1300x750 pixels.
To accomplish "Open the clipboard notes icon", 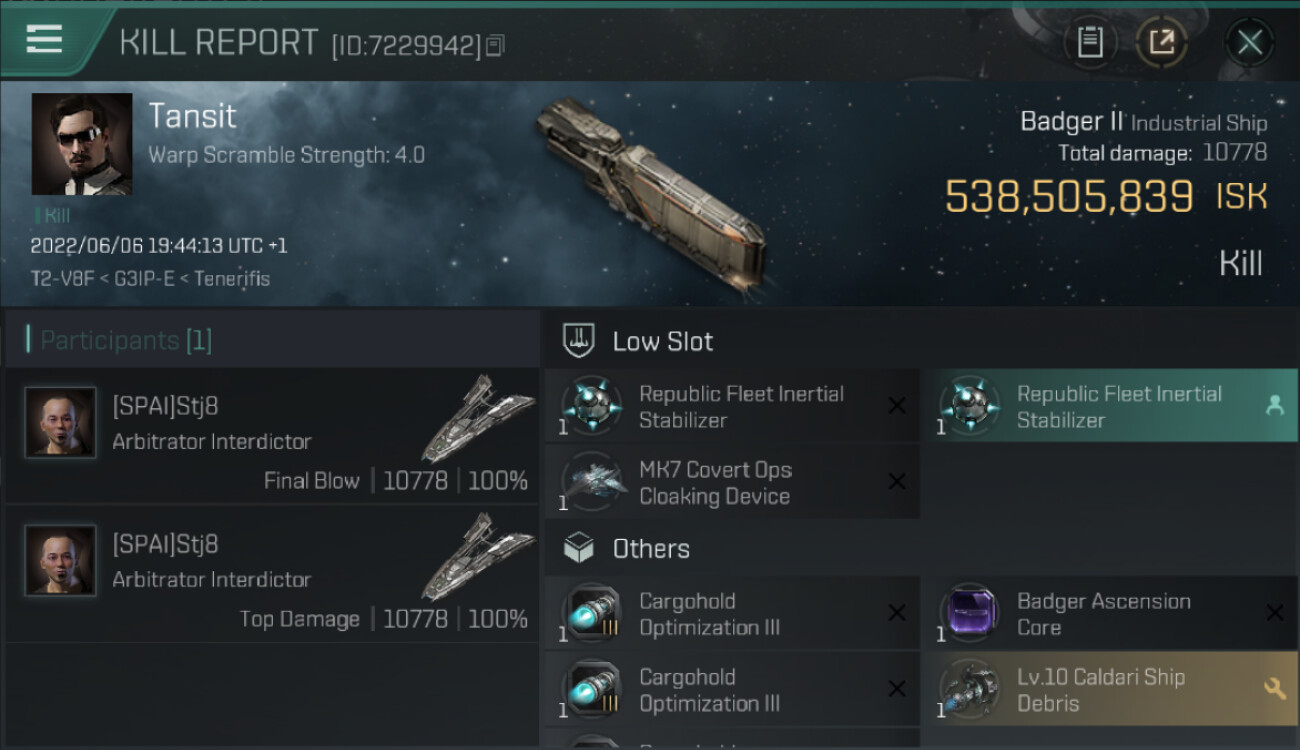I will pos(1090,42).
